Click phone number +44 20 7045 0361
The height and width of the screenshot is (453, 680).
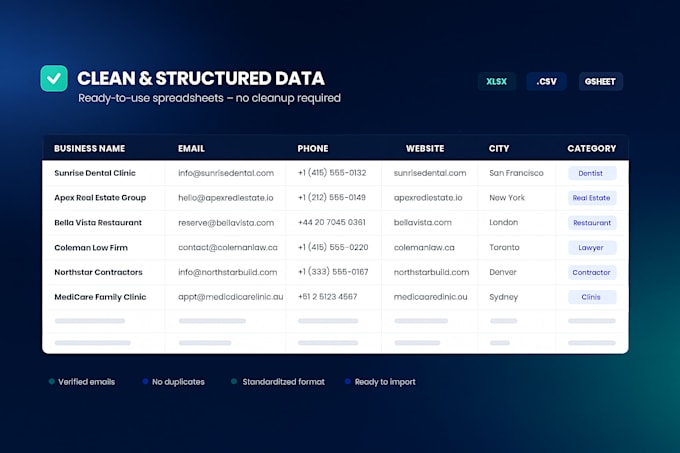coord(332,222)
